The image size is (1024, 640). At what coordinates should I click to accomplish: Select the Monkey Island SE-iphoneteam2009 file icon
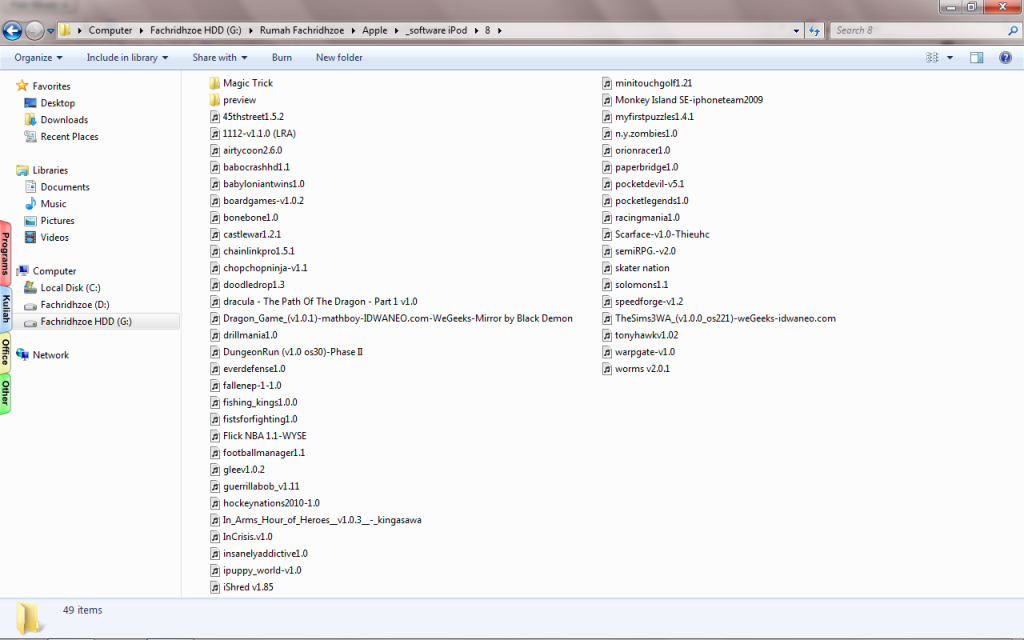point(607,101)
